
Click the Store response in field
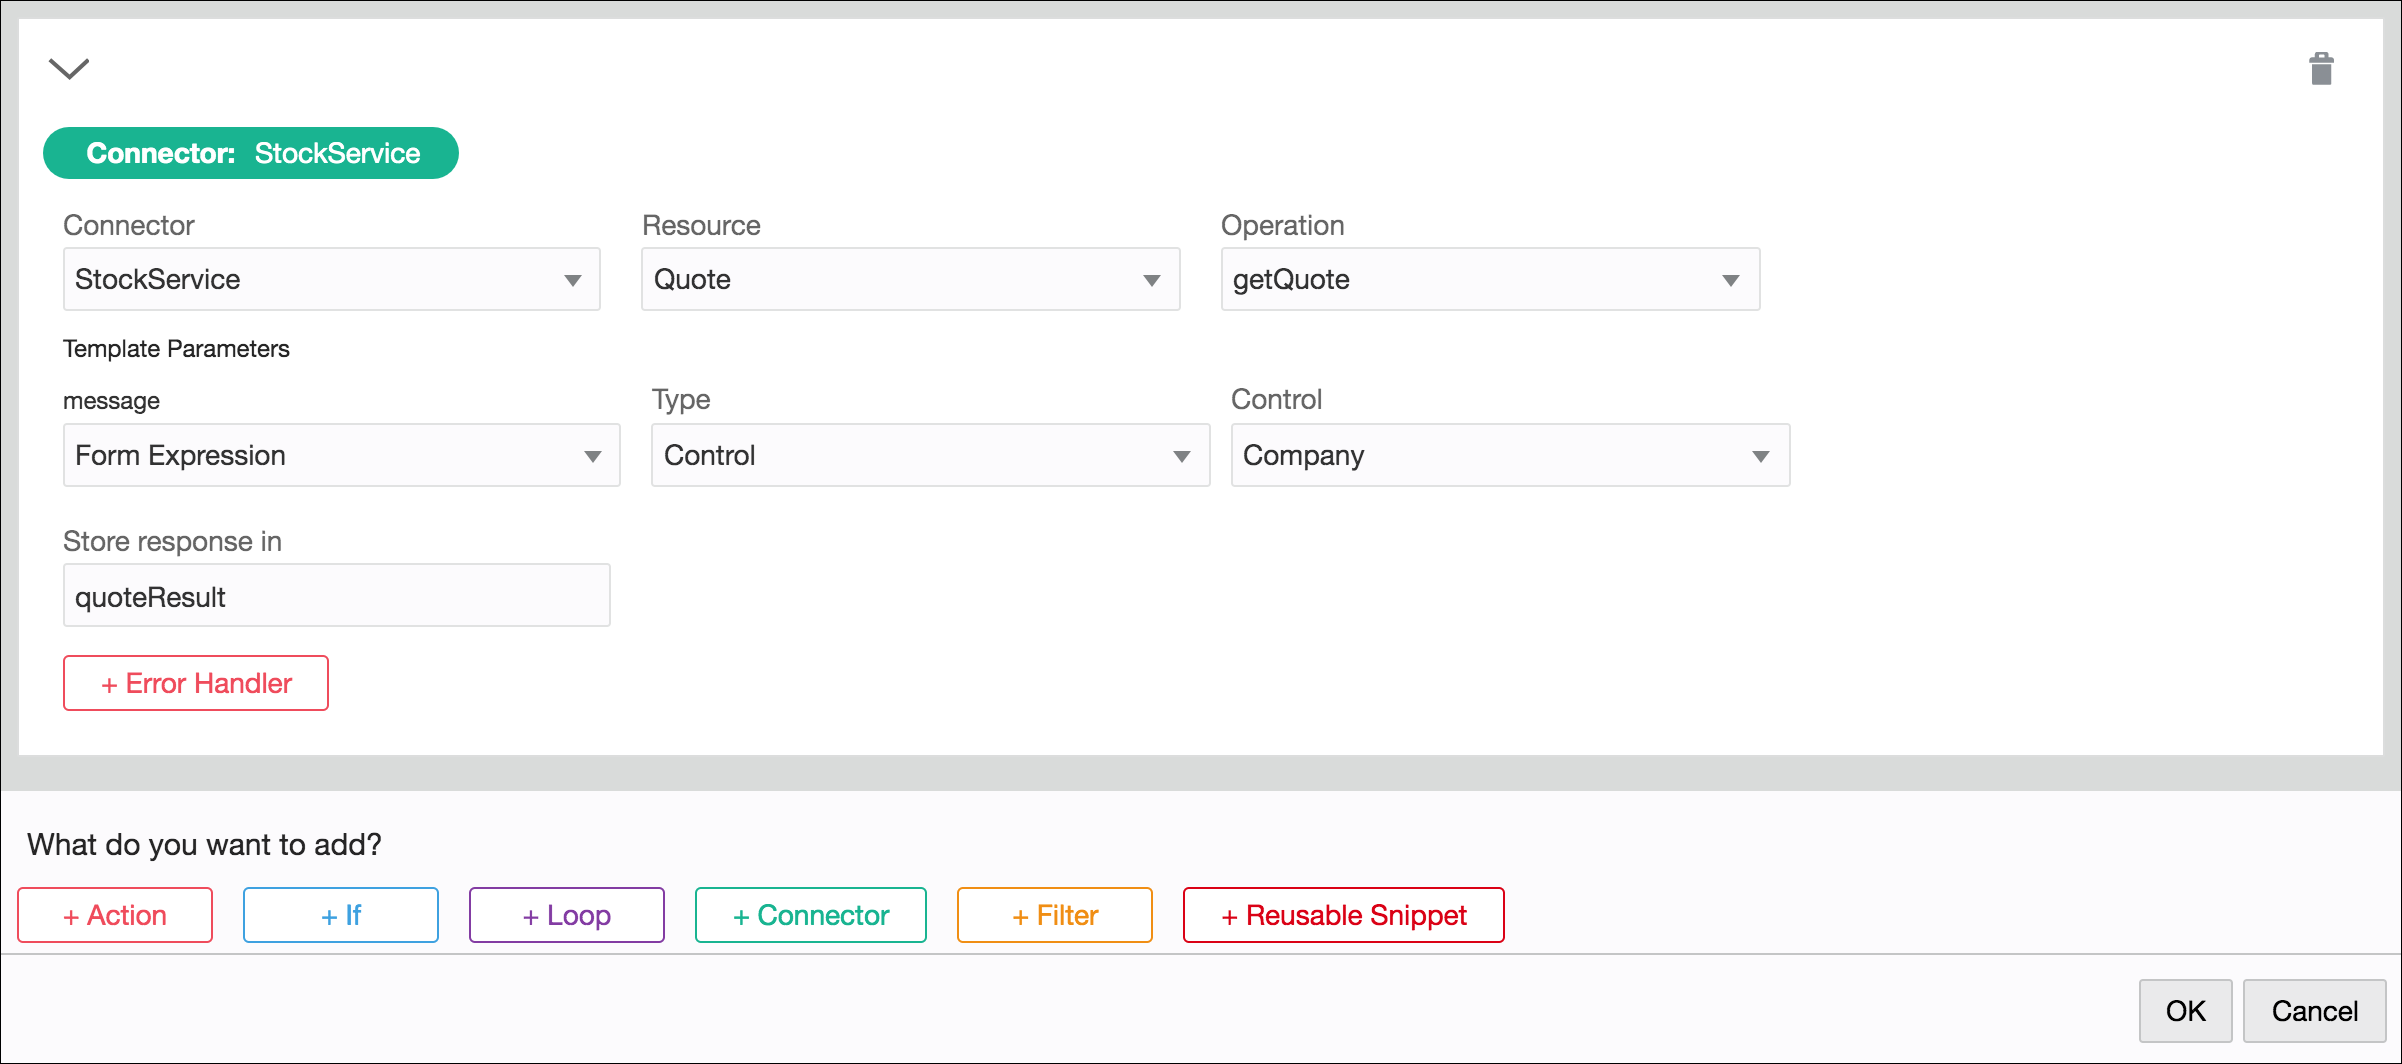click(x=336, y=596)
